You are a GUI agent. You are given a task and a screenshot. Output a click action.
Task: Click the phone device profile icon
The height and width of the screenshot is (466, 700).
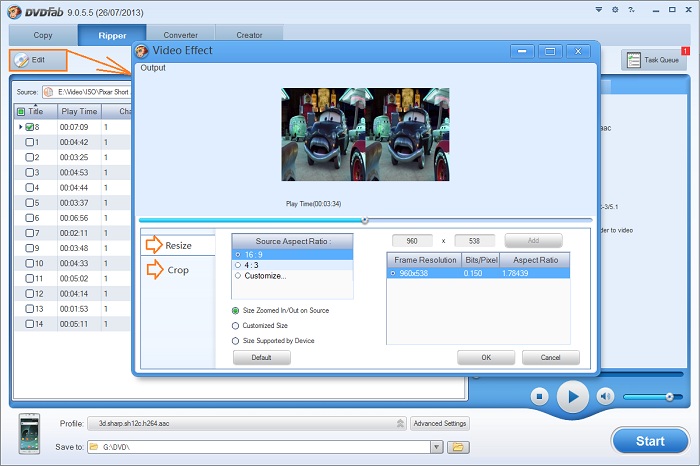click(x=29, y=434)
